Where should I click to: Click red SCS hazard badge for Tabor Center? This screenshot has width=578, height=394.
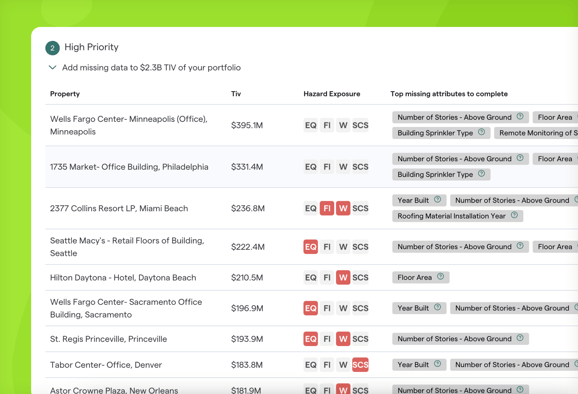point(360,365)
